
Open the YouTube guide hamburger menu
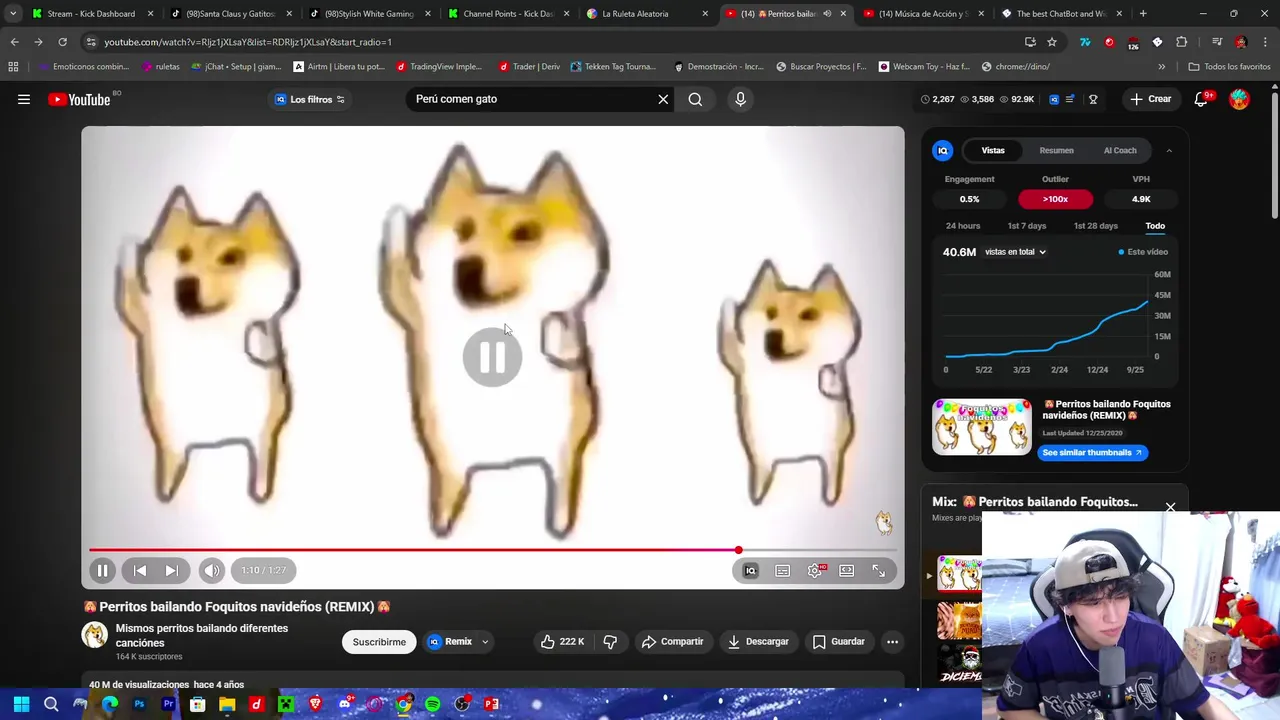click(24, 99)
